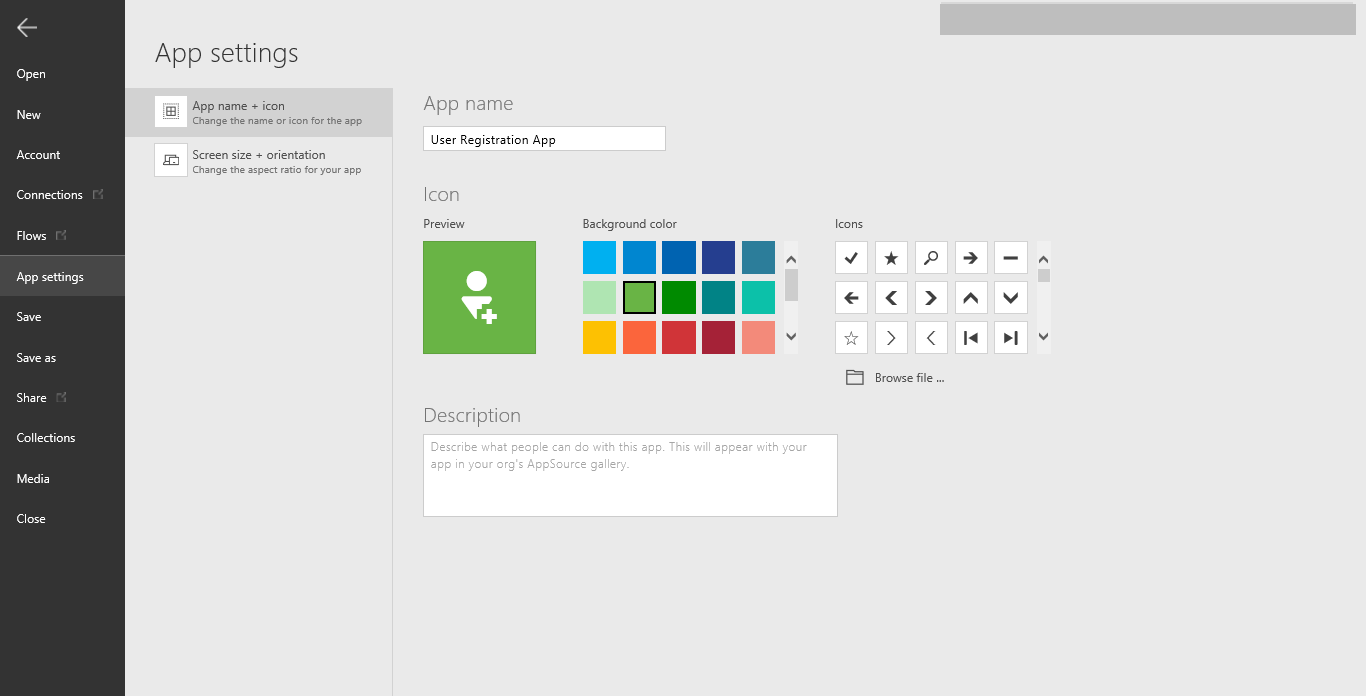This screenshot has width=1366, height=696.
Task: Choose the bright turquoise swatch
Action: tap(758, 297)
